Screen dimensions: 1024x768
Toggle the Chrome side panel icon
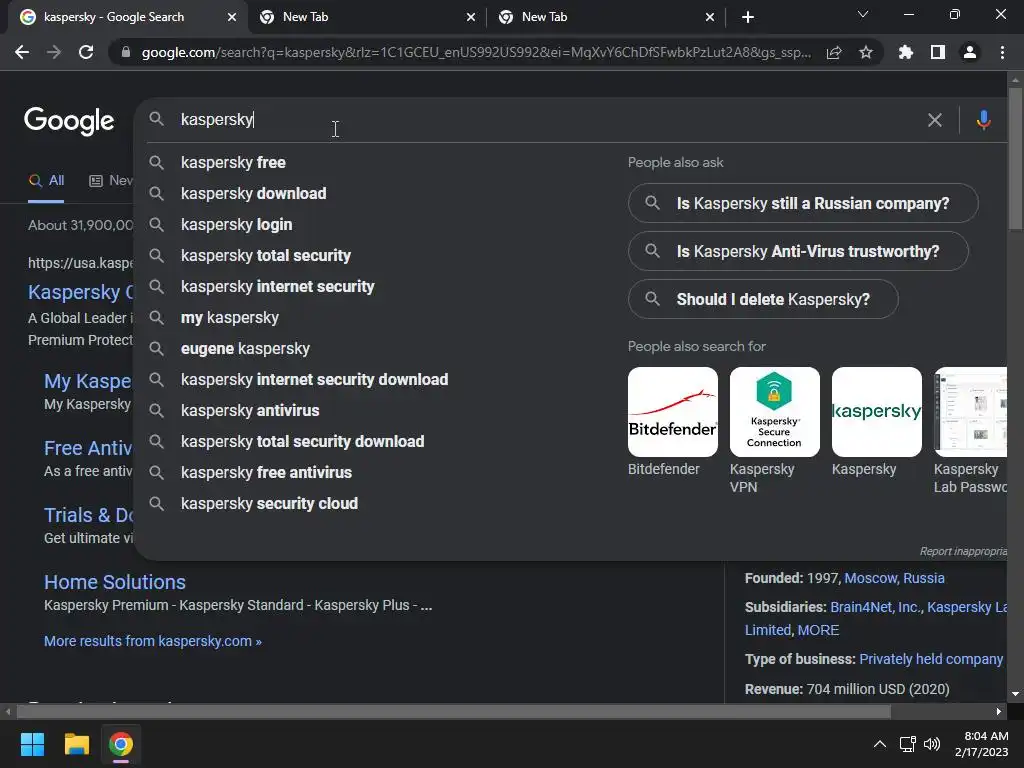click(x=938, y=52)
